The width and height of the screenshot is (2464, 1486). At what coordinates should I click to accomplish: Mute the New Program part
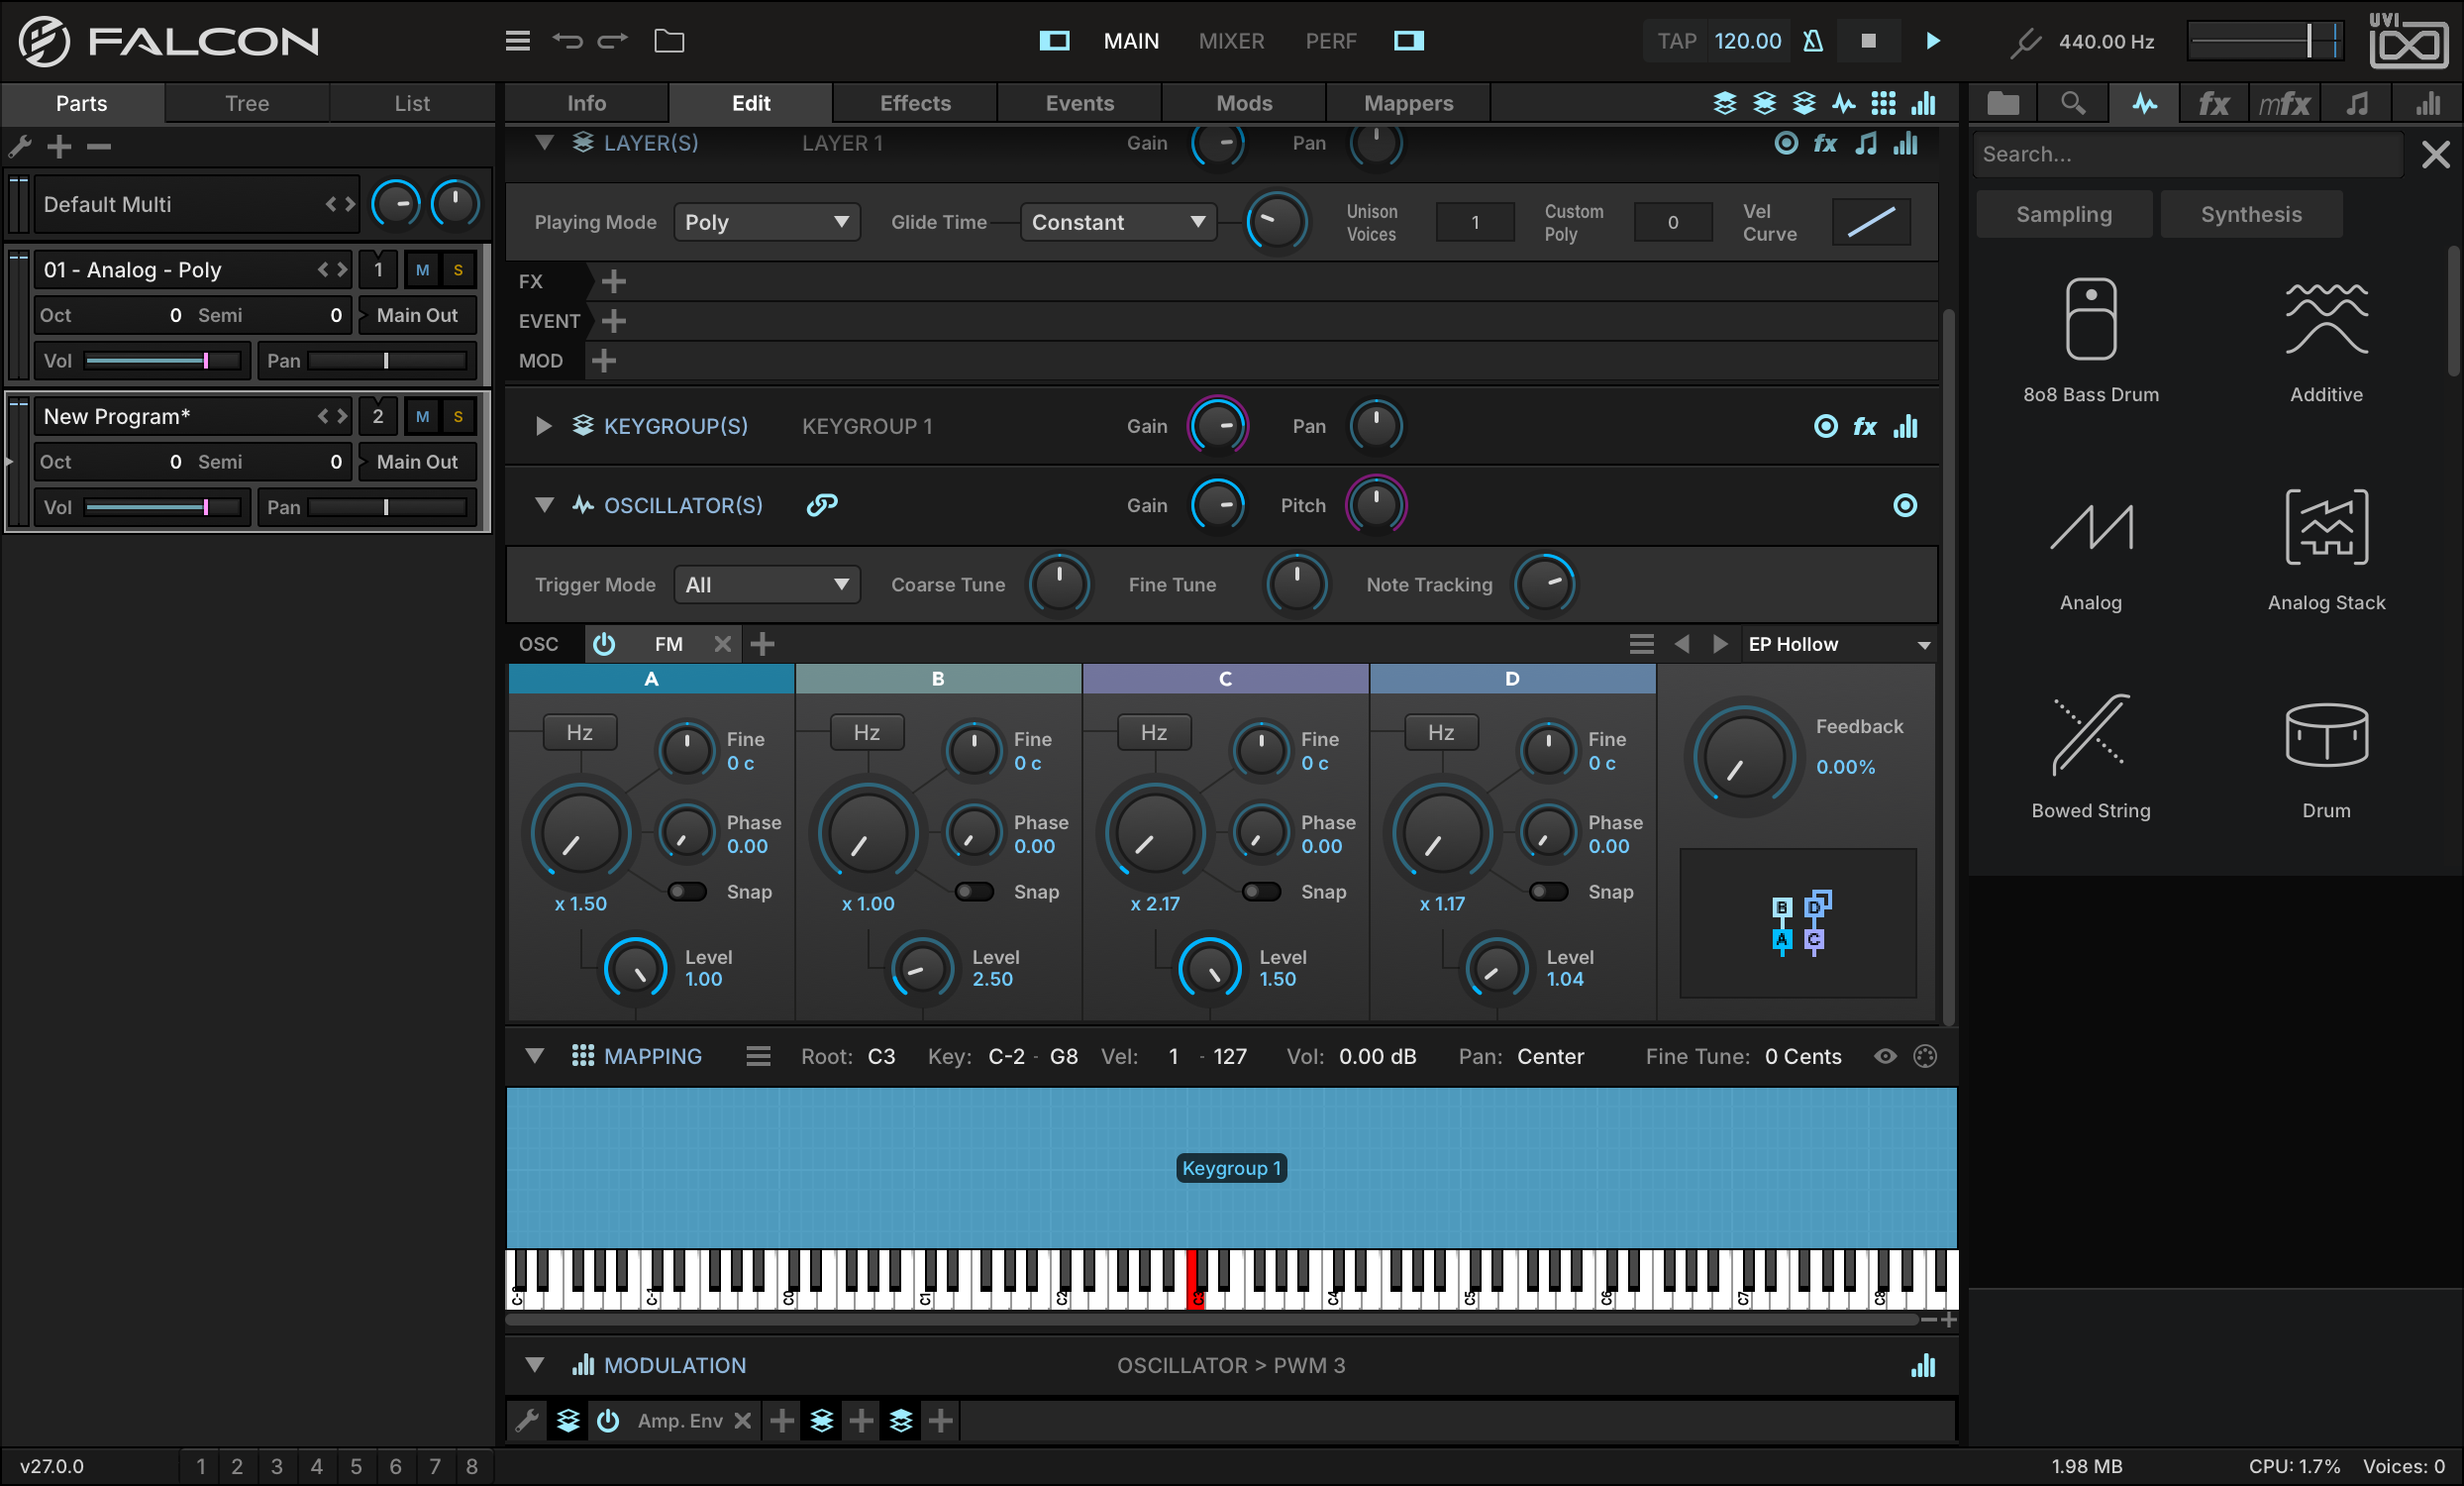pyautogui.click(x=423, y=417)
